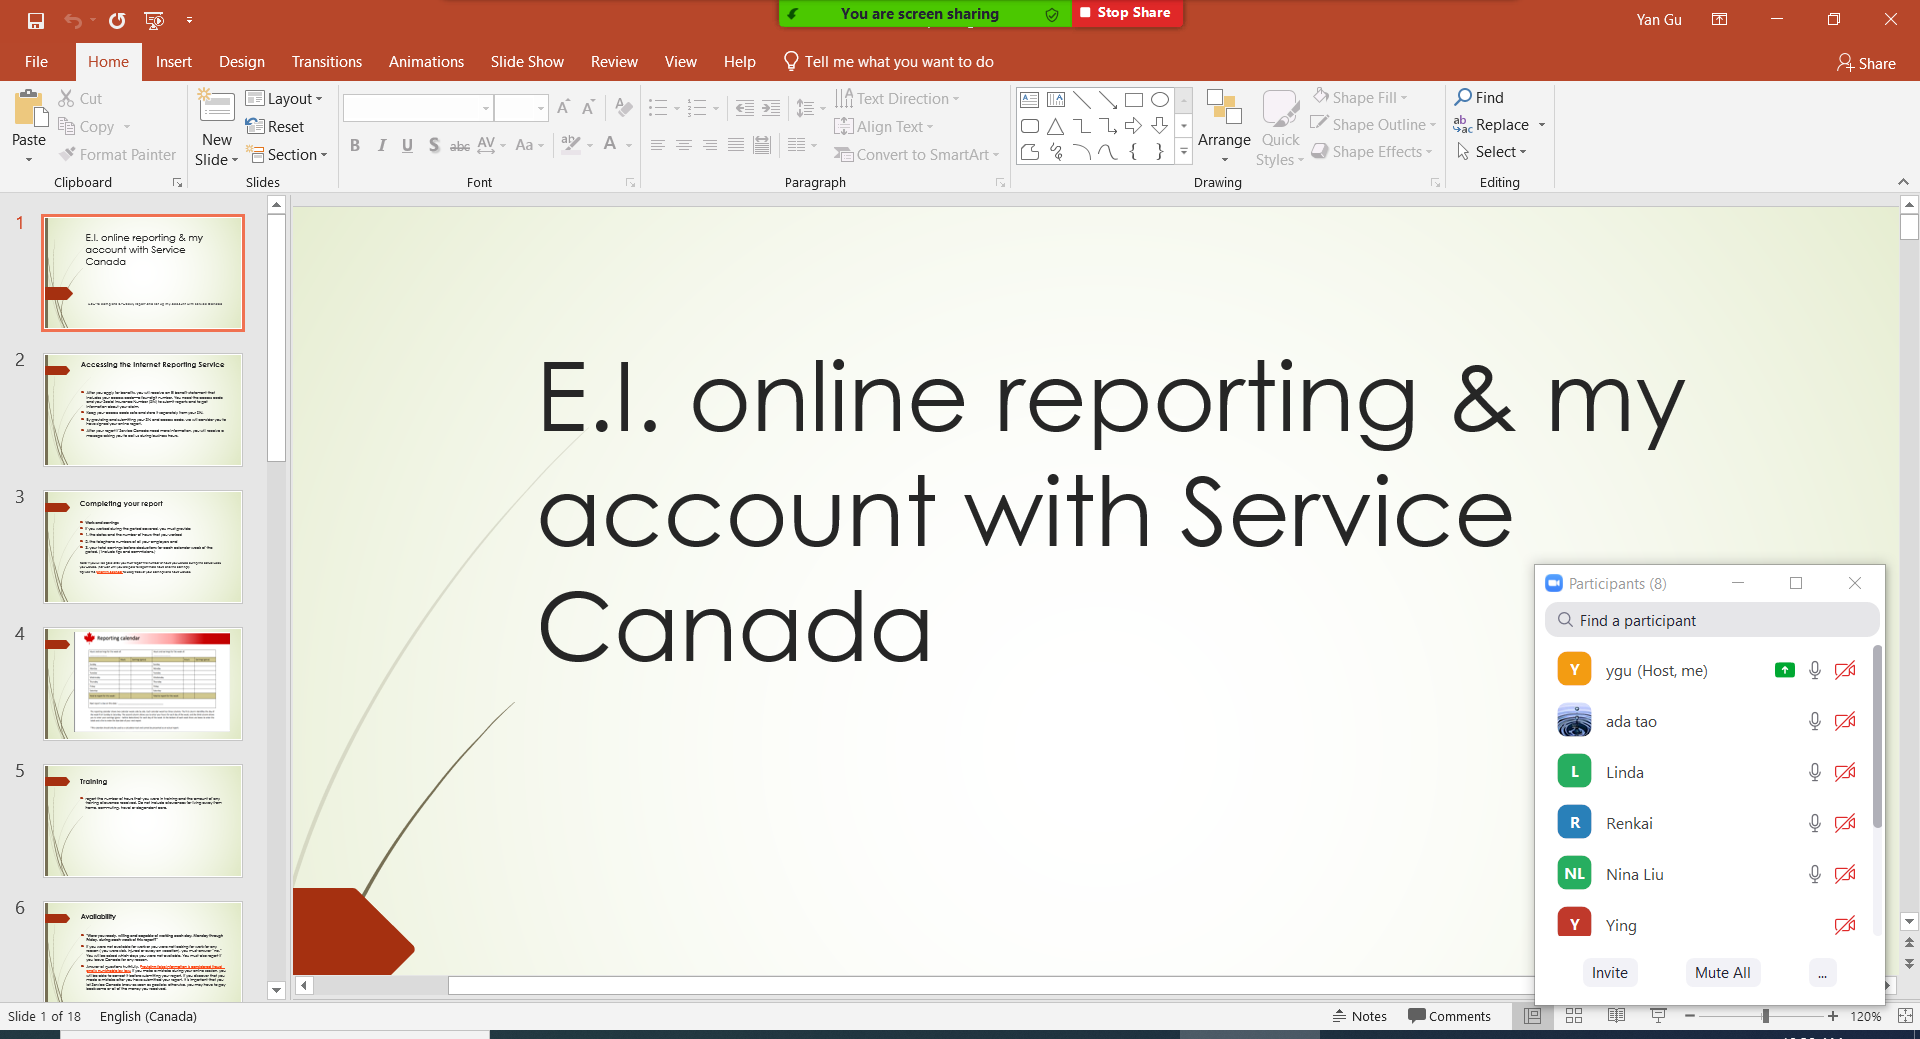Open Reading View from status bar
Screen dimensions: 1920x1039
point(1616,1016)
